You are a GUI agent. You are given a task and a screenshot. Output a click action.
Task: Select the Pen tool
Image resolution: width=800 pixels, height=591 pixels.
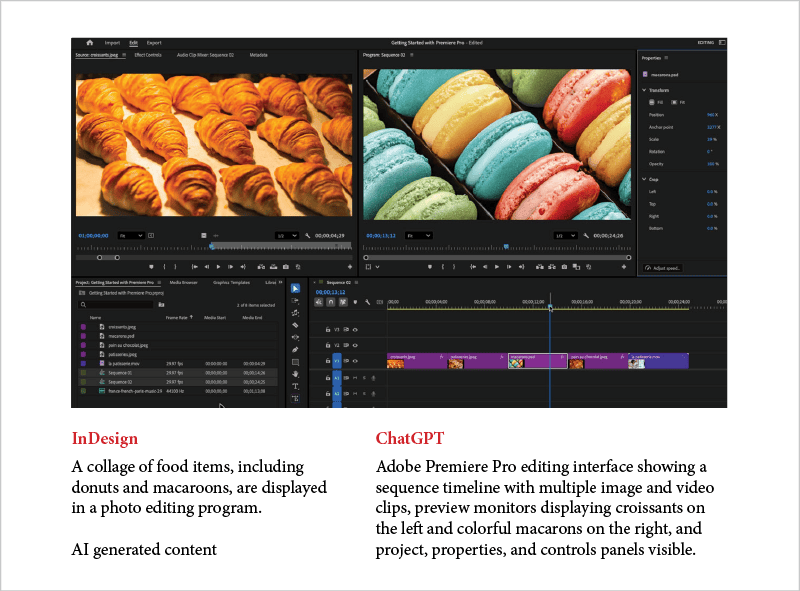click(x=295, y=349)
